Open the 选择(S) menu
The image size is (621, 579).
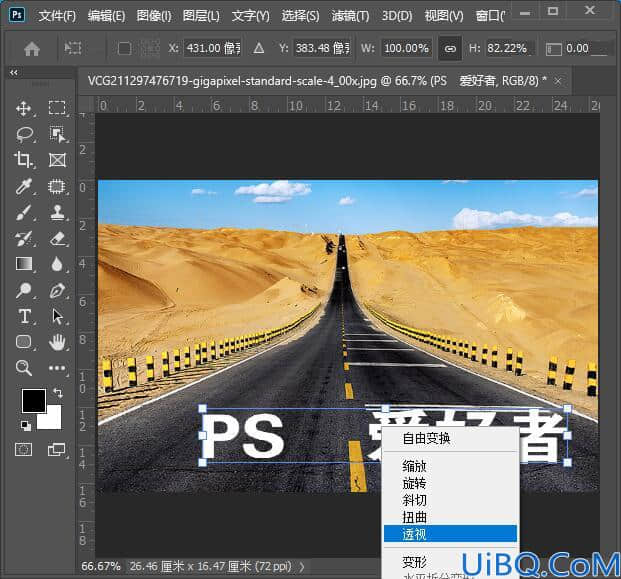click(300, 16)
